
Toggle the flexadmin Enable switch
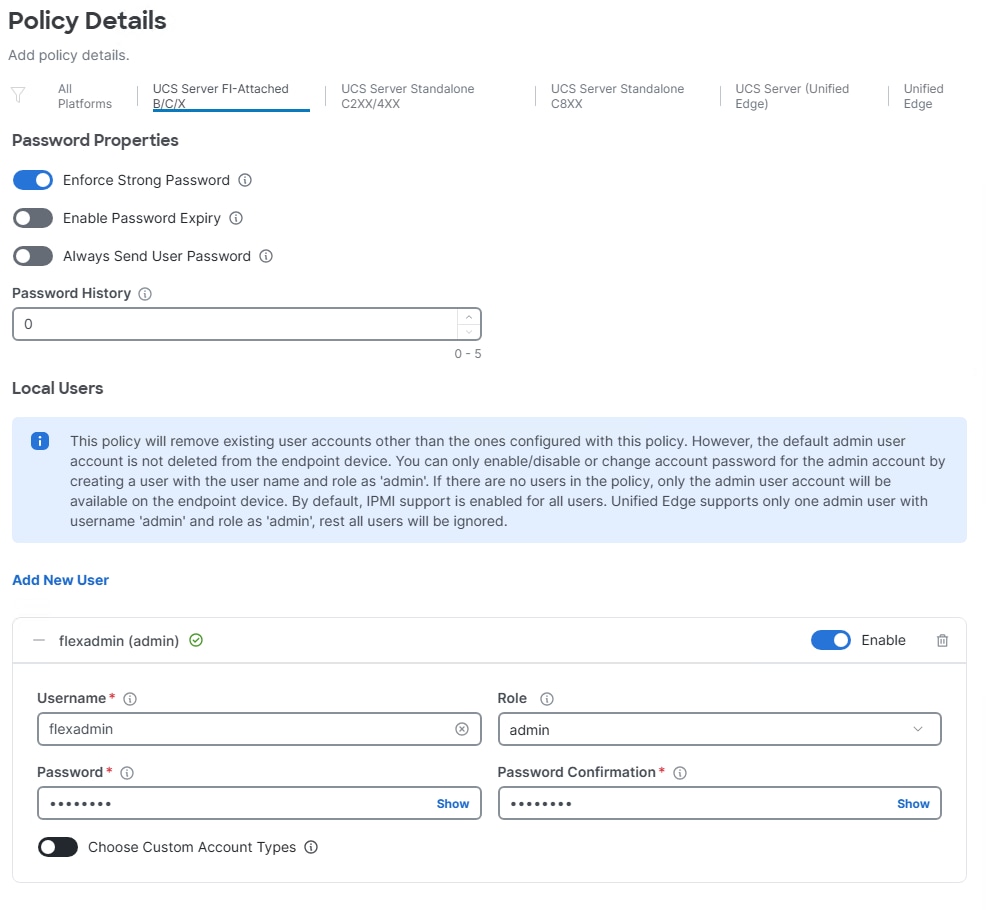tap(831, 640)
